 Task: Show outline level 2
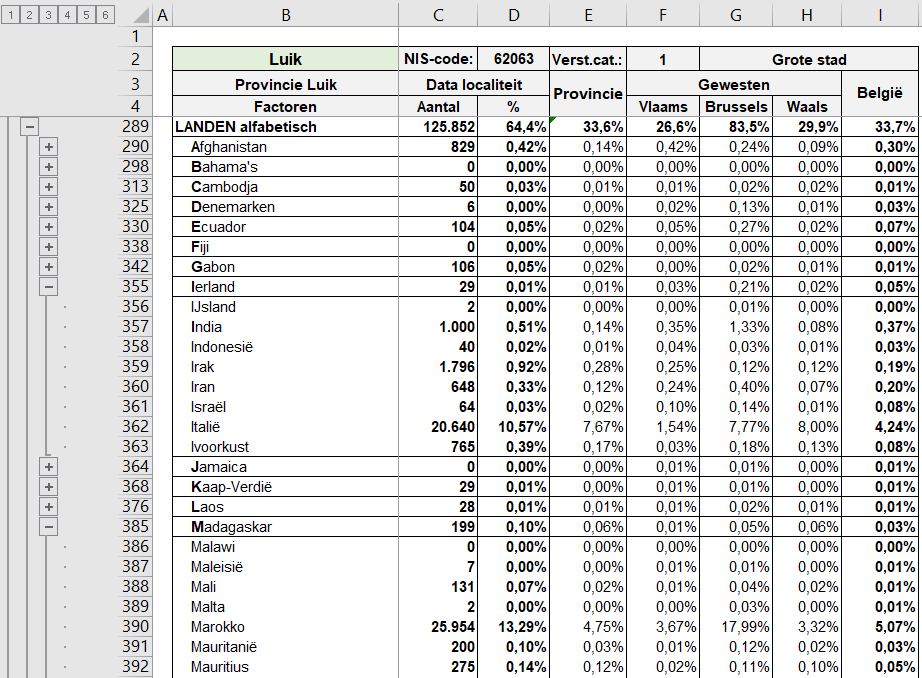29,15
